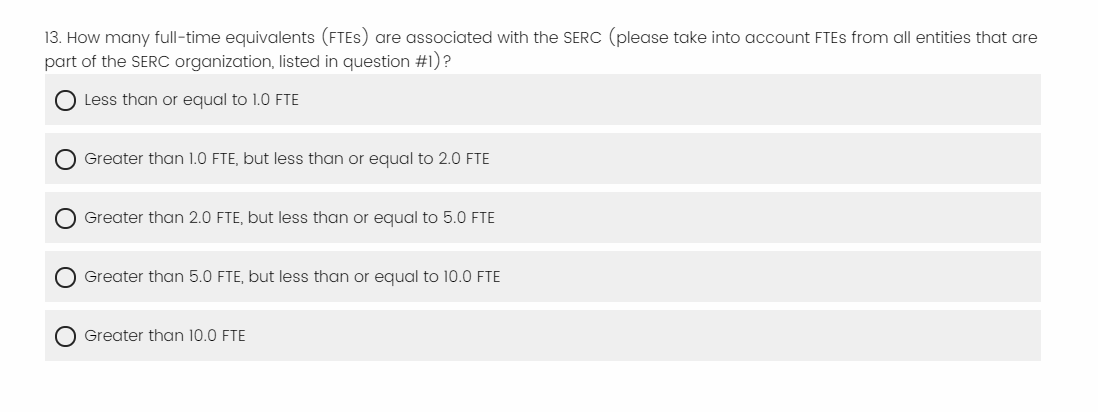Click blank area of the third answer row
The height and width of the screenshot is (412, 1098).
[x=750, y=218]
